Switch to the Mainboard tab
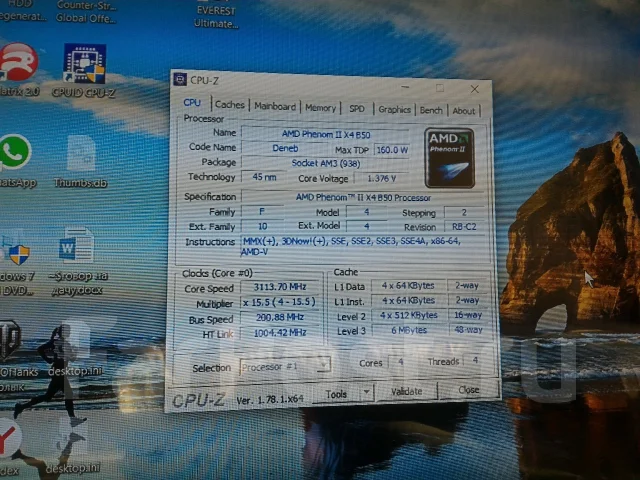The image size is (640, 480). 275,107
